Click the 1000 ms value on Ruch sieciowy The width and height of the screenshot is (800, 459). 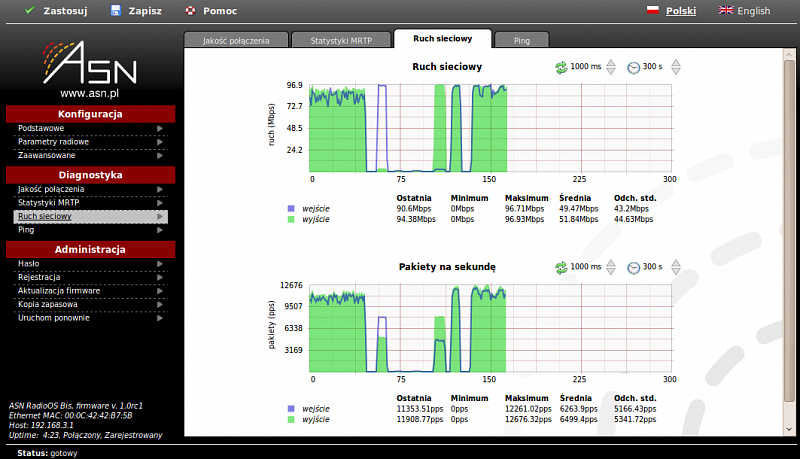pyautogui.click(x=586, y=67)
